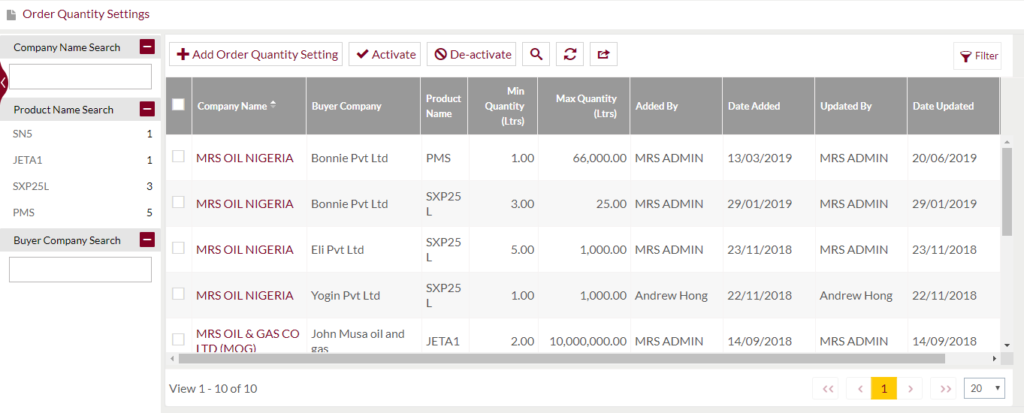The width and height of the screenshot is (1024, 413).
Task: Focus the Company Name Search input field
Action: (80, 76)
